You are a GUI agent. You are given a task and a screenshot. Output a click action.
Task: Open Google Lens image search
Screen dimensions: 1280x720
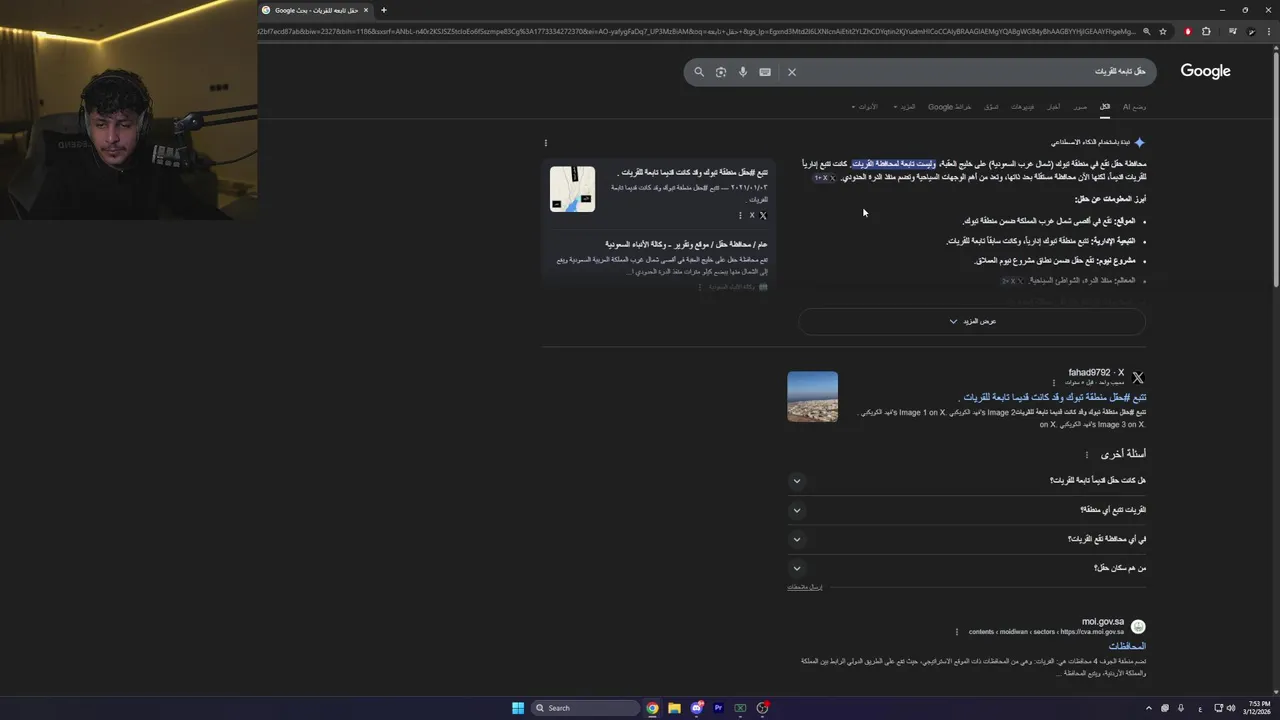click(721, 72)
